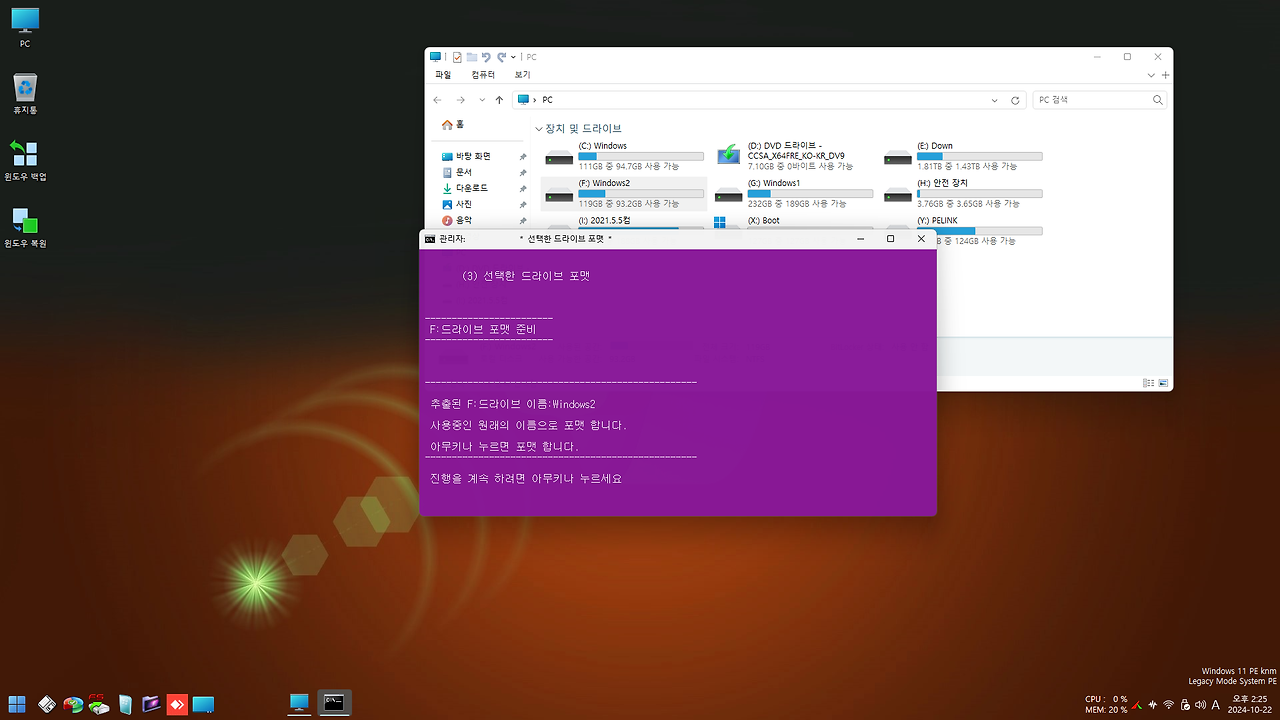Select the (E:) Down drive
The height and width of the screenshot is (720, 1280).
click(x=963, y=156)
